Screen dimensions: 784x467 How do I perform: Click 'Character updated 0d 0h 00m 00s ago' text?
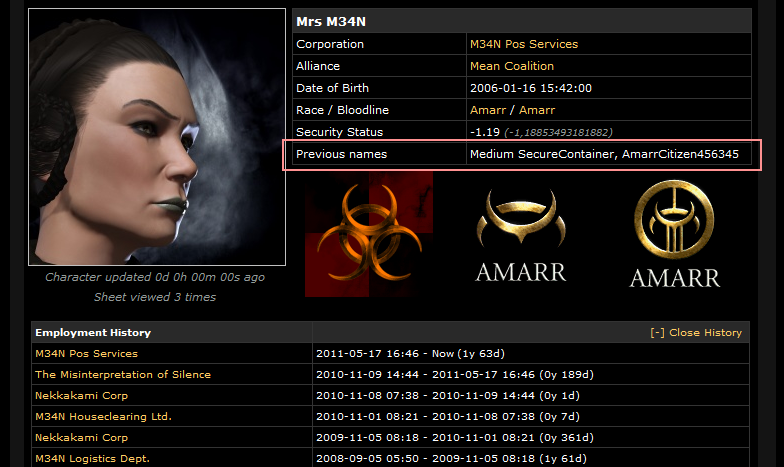pyautogui.click(x=155, y=277)
